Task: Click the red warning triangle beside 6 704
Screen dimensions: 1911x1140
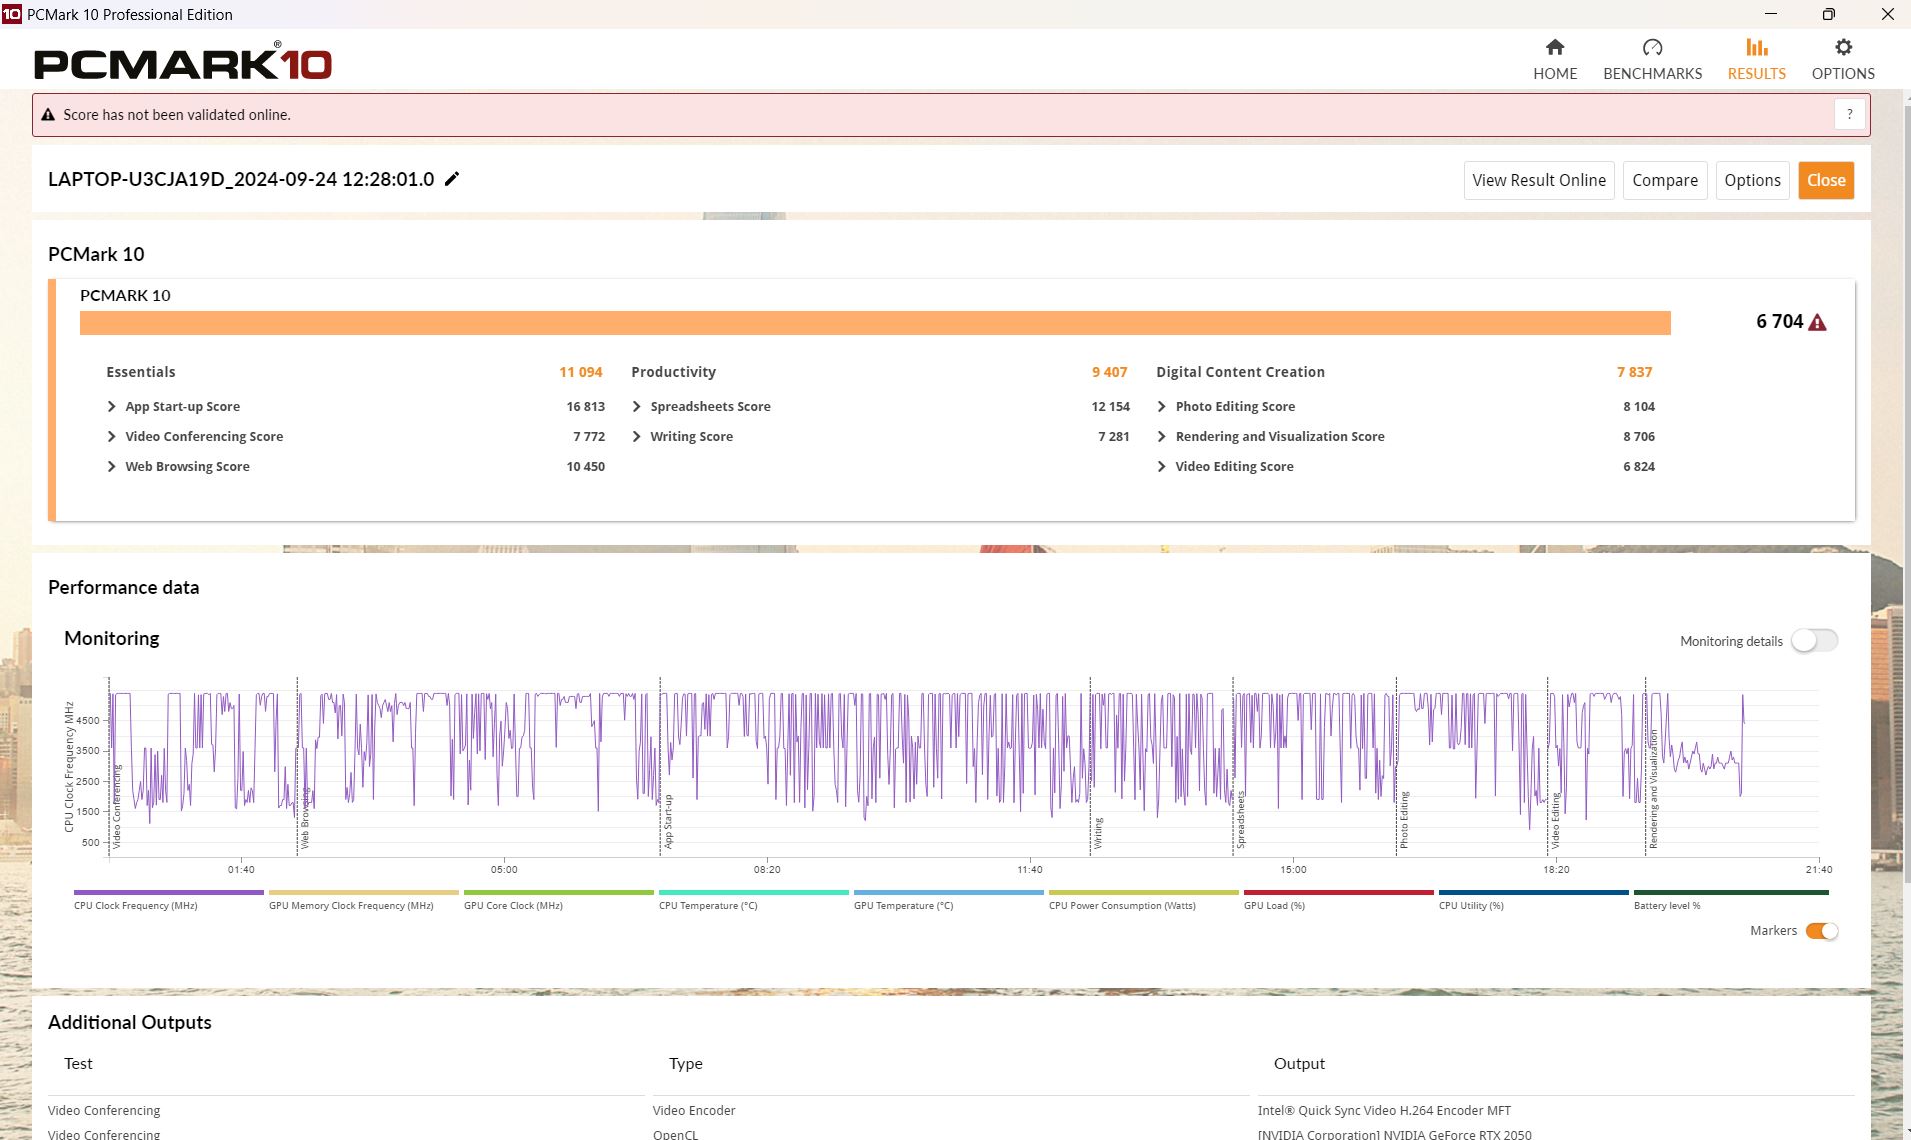Action: pos(1818,323)
